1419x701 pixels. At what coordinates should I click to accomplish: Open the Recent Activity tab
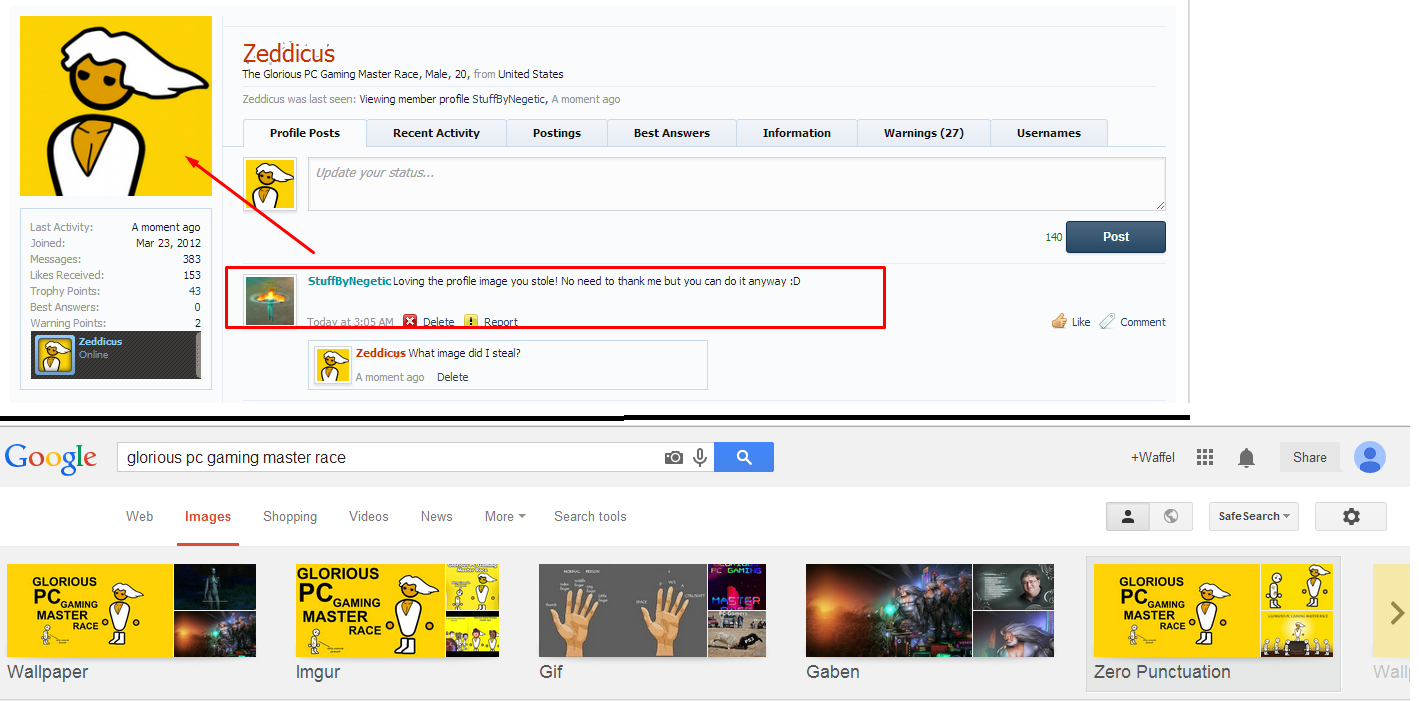436,133
